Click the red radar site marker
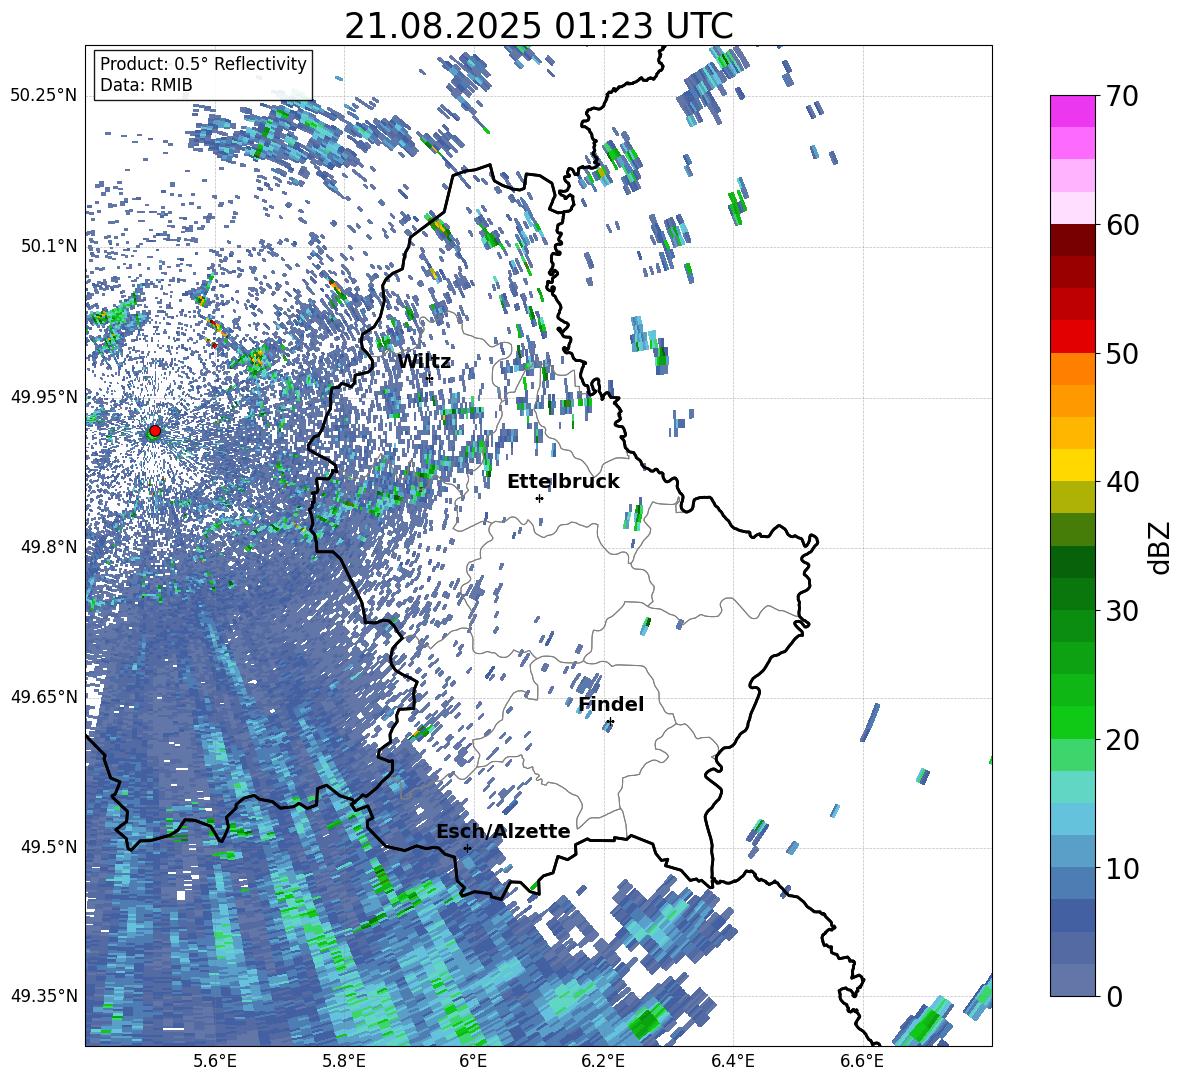The image size is (1184, 1081). pos(155,430)
